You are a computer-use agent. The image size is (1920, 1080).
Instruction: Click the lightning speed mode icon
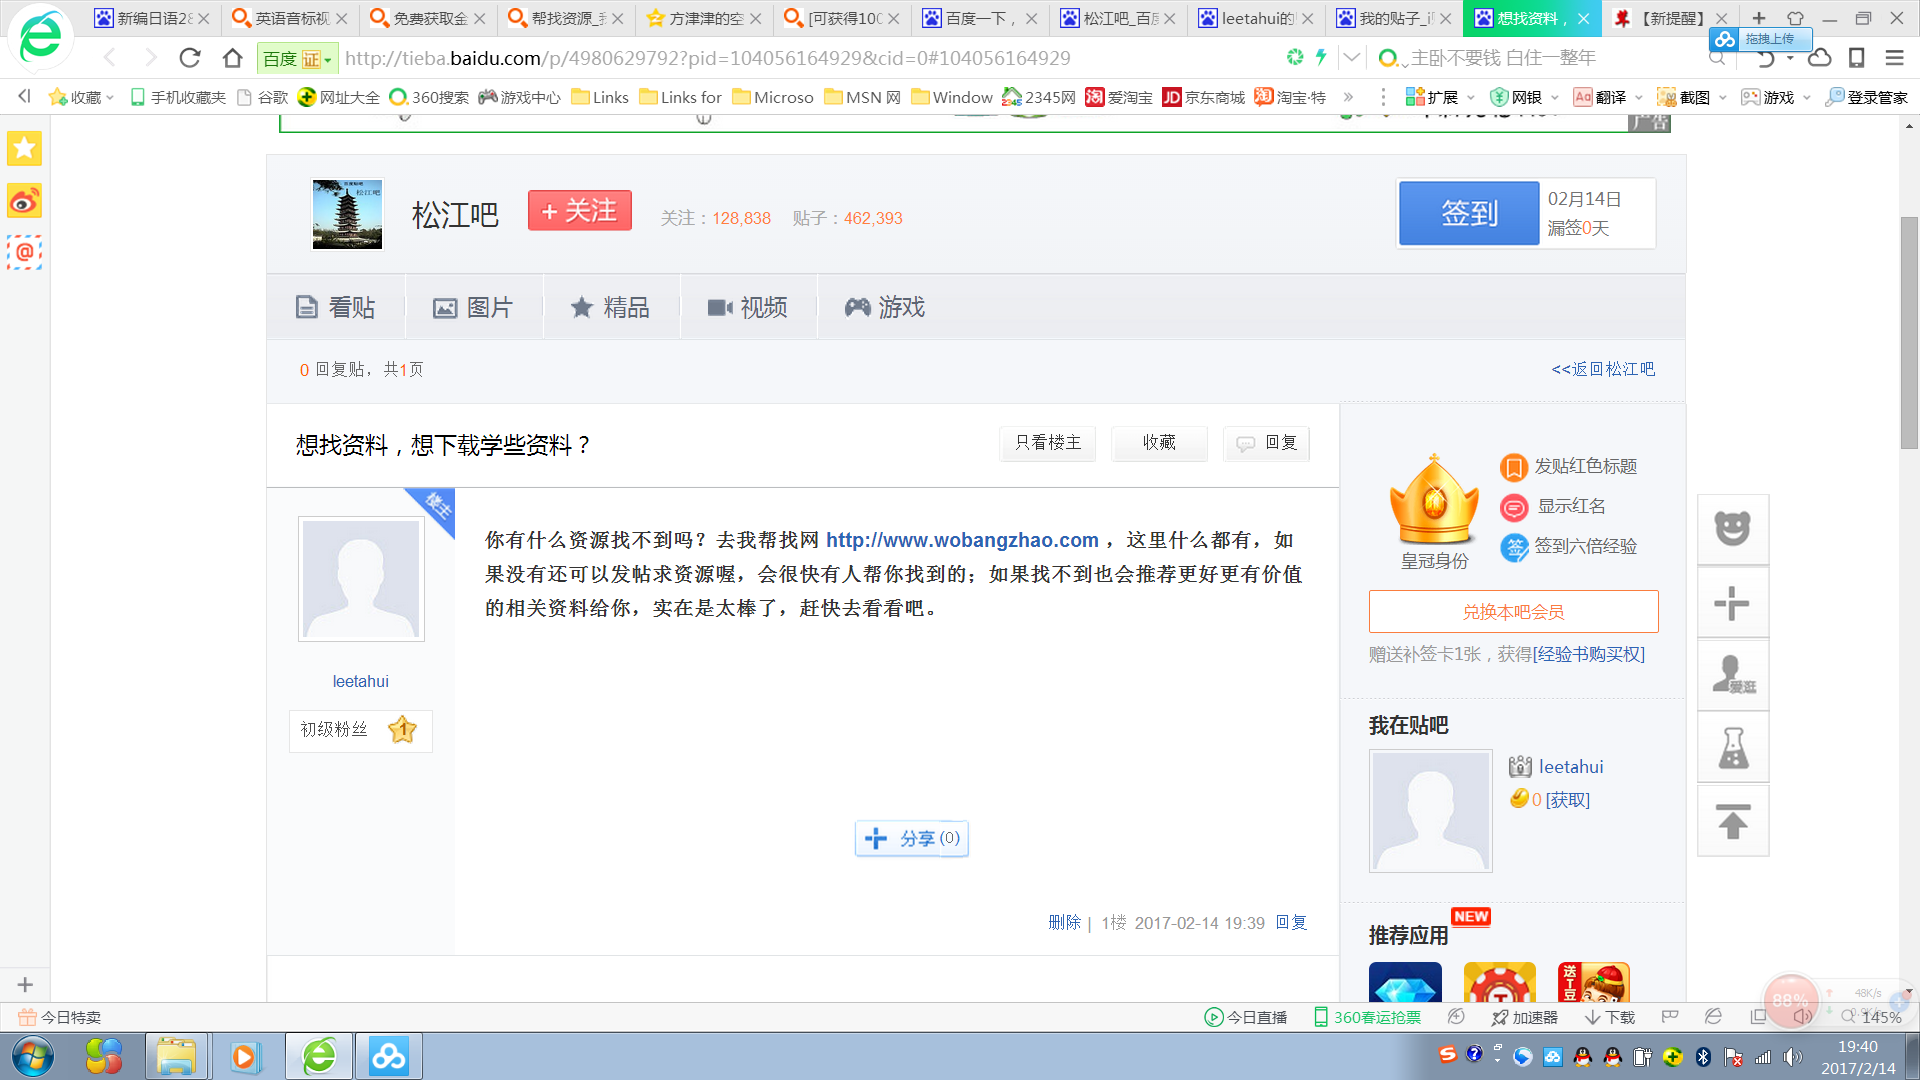pos(1321,58)
